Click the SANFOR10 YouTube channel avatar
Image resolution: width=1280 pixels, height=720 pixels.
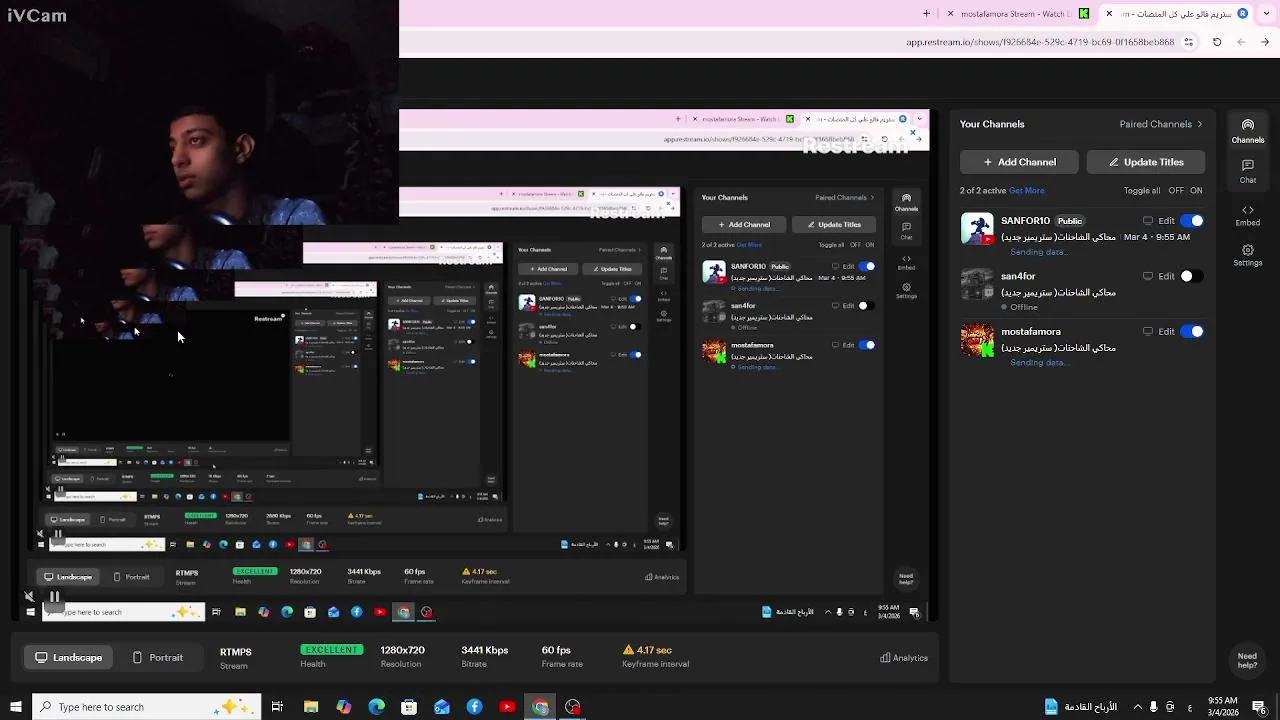[977, 229]
